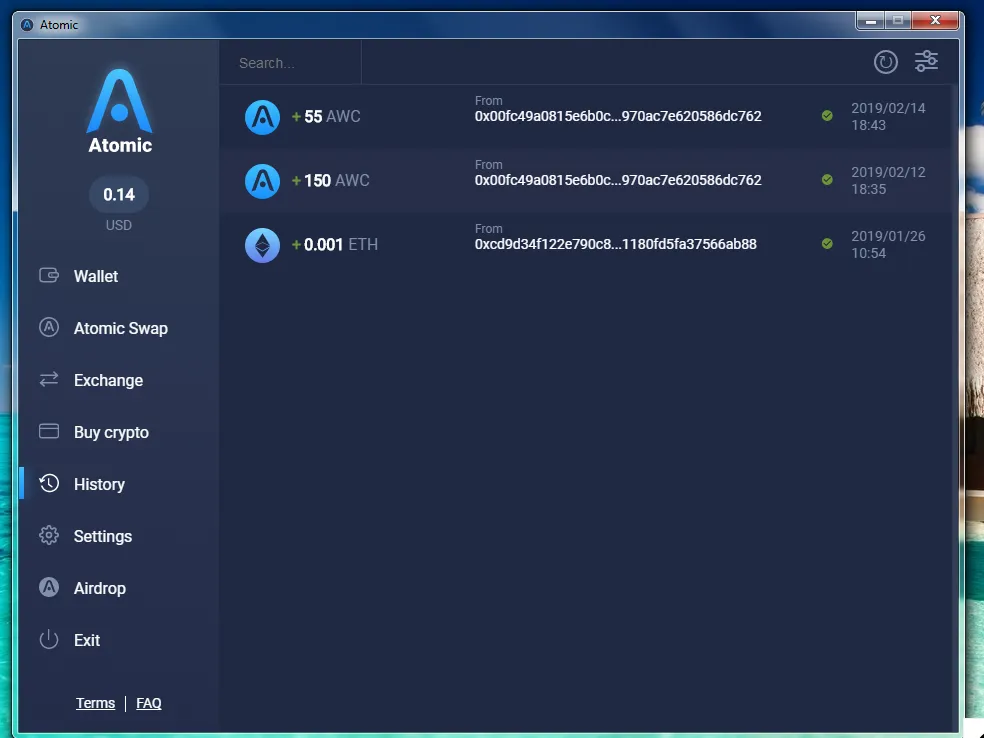984x738 pixels.
Task: Select the +0.001 ETH amount text
Action: [x=334, y=245]
